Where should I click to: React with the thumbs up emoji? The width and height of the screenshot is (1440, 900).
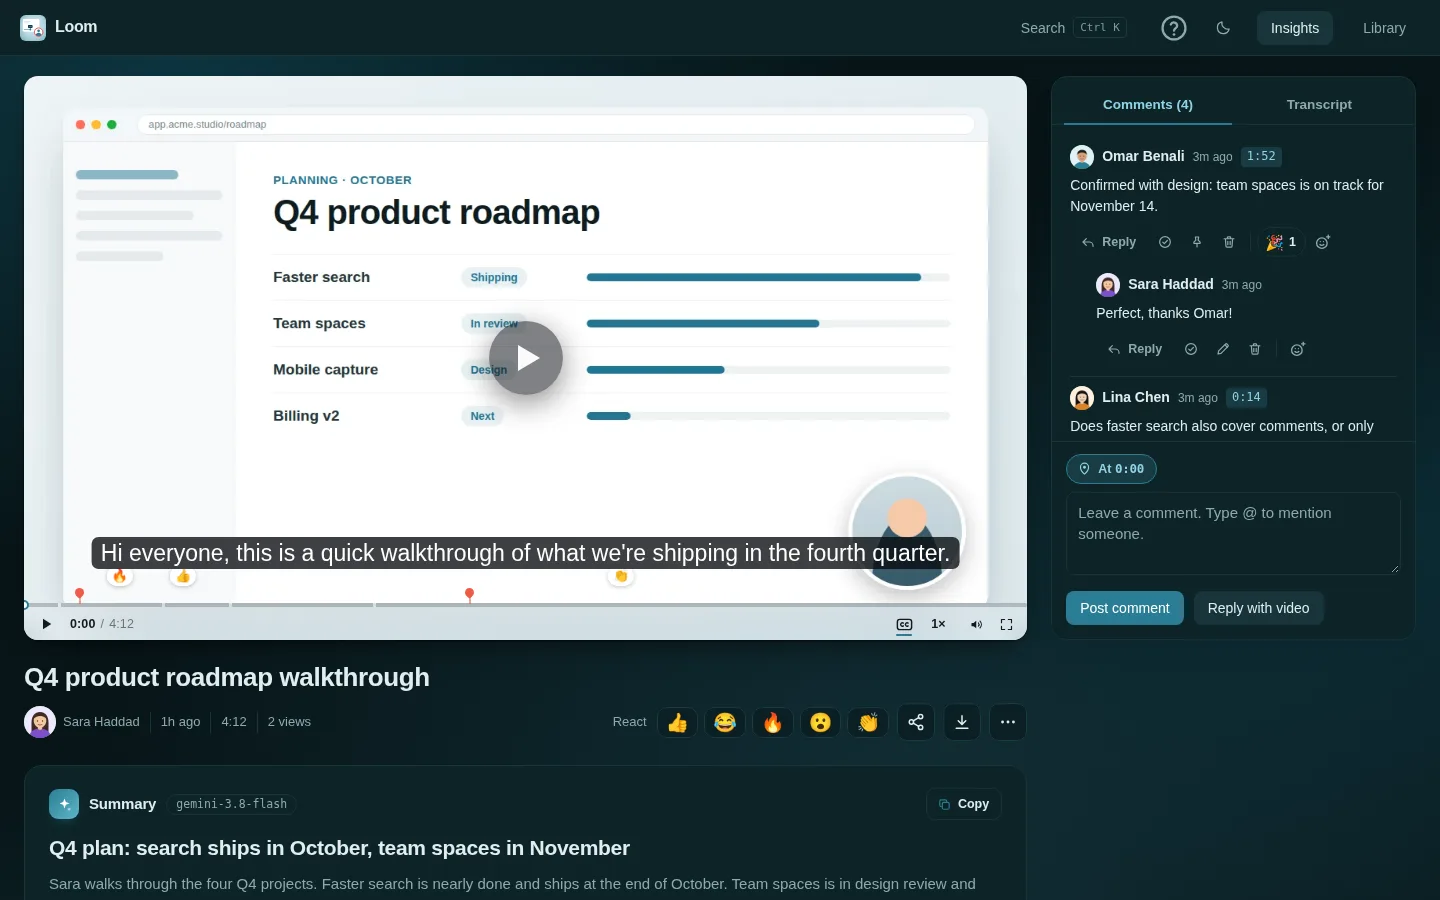678,722
